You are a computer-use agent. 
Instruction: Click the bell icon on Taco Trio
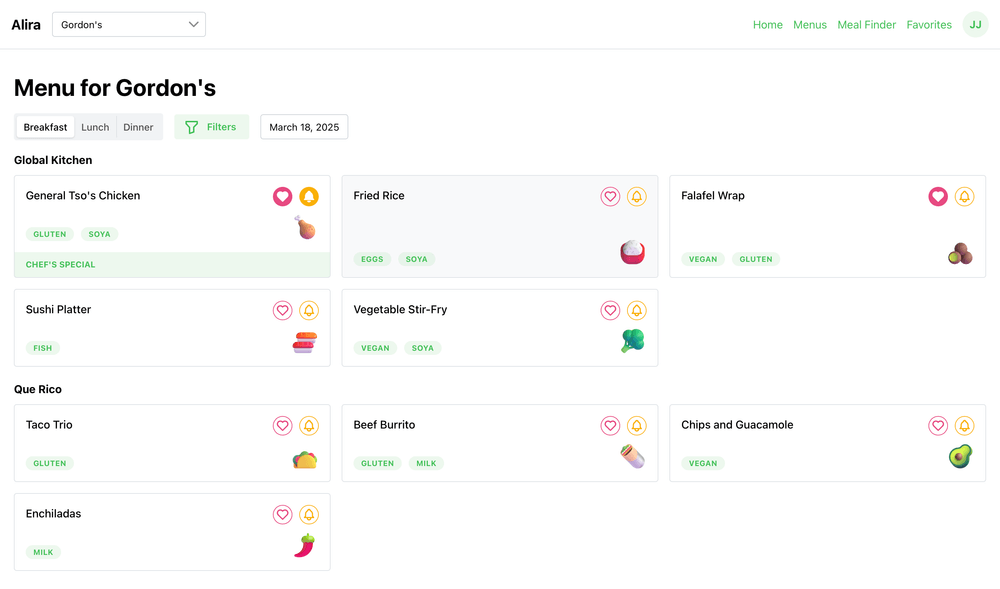click(309, 425)
